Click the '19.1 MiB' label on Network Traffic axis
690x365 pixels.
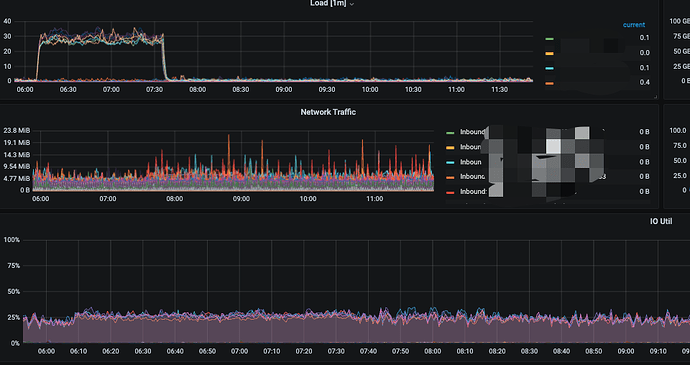(16, 143)
